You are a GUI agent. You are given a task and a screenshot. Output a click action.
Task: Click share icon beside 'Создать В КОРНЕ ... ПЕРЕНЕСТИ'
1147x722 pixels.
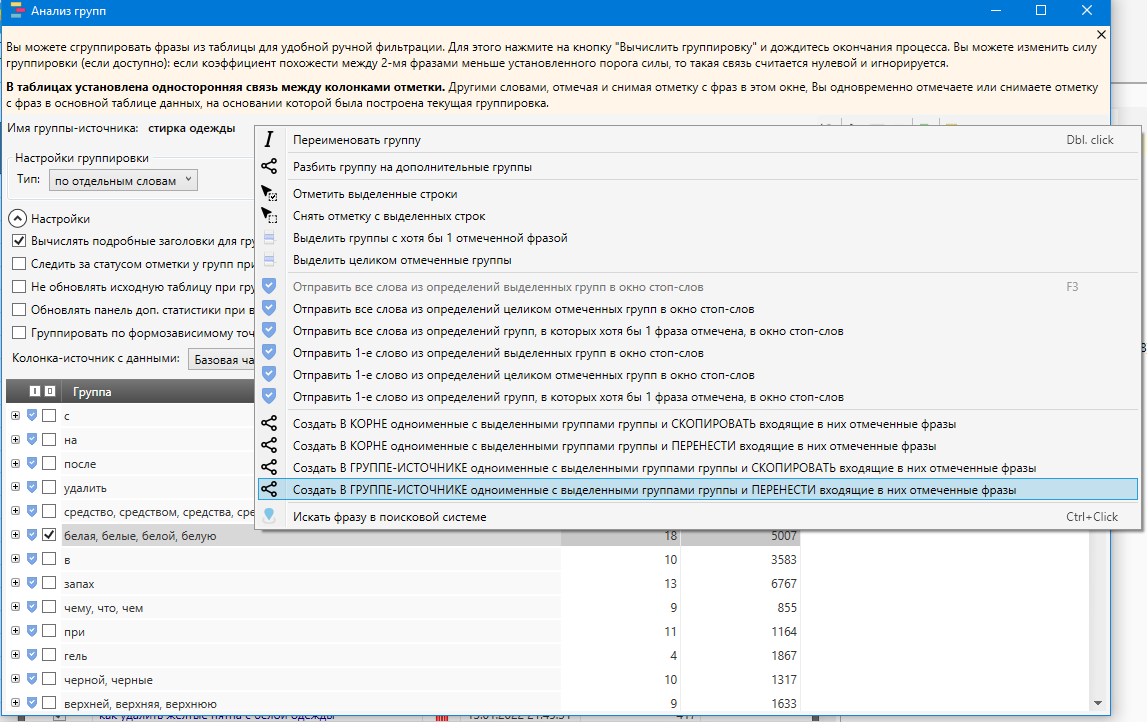(269, 445)
